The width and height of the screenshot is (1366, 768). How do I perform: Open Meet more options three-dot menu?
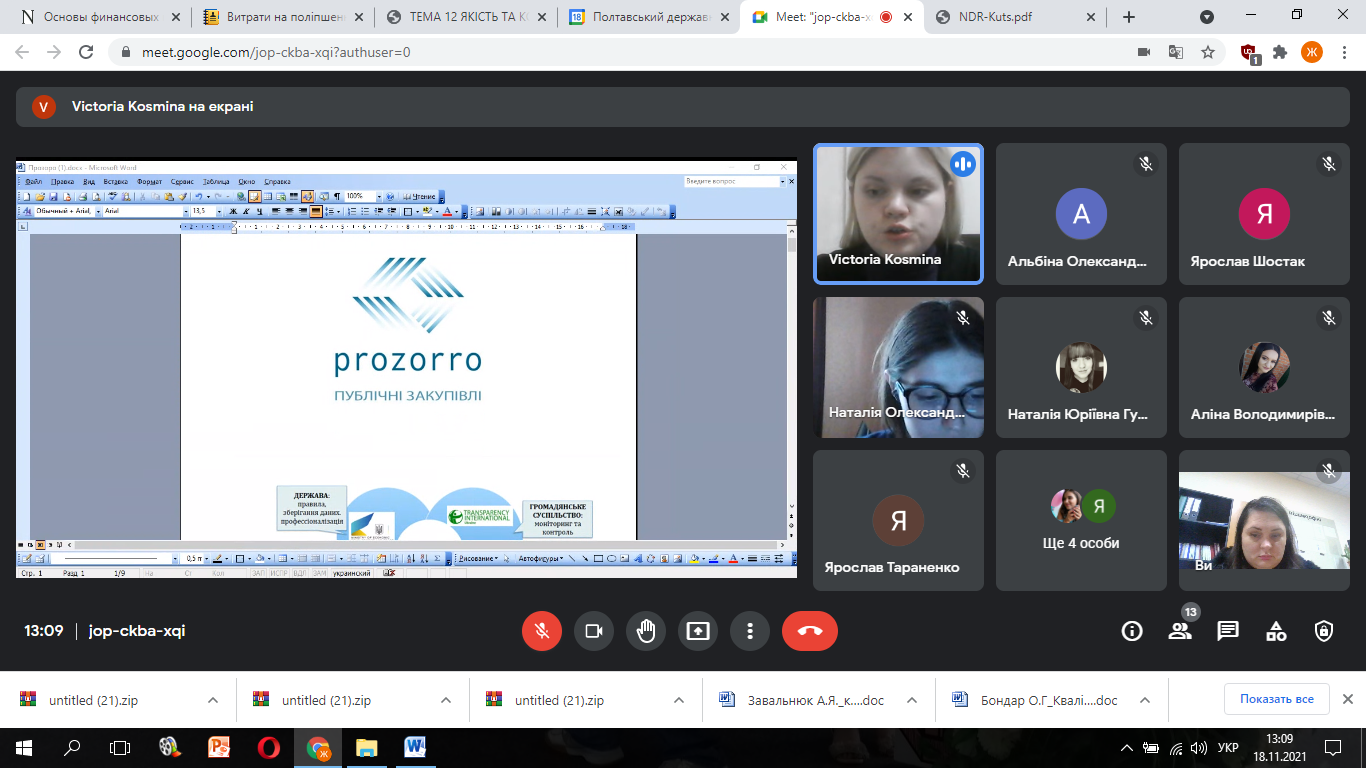(x=750, y=631)
